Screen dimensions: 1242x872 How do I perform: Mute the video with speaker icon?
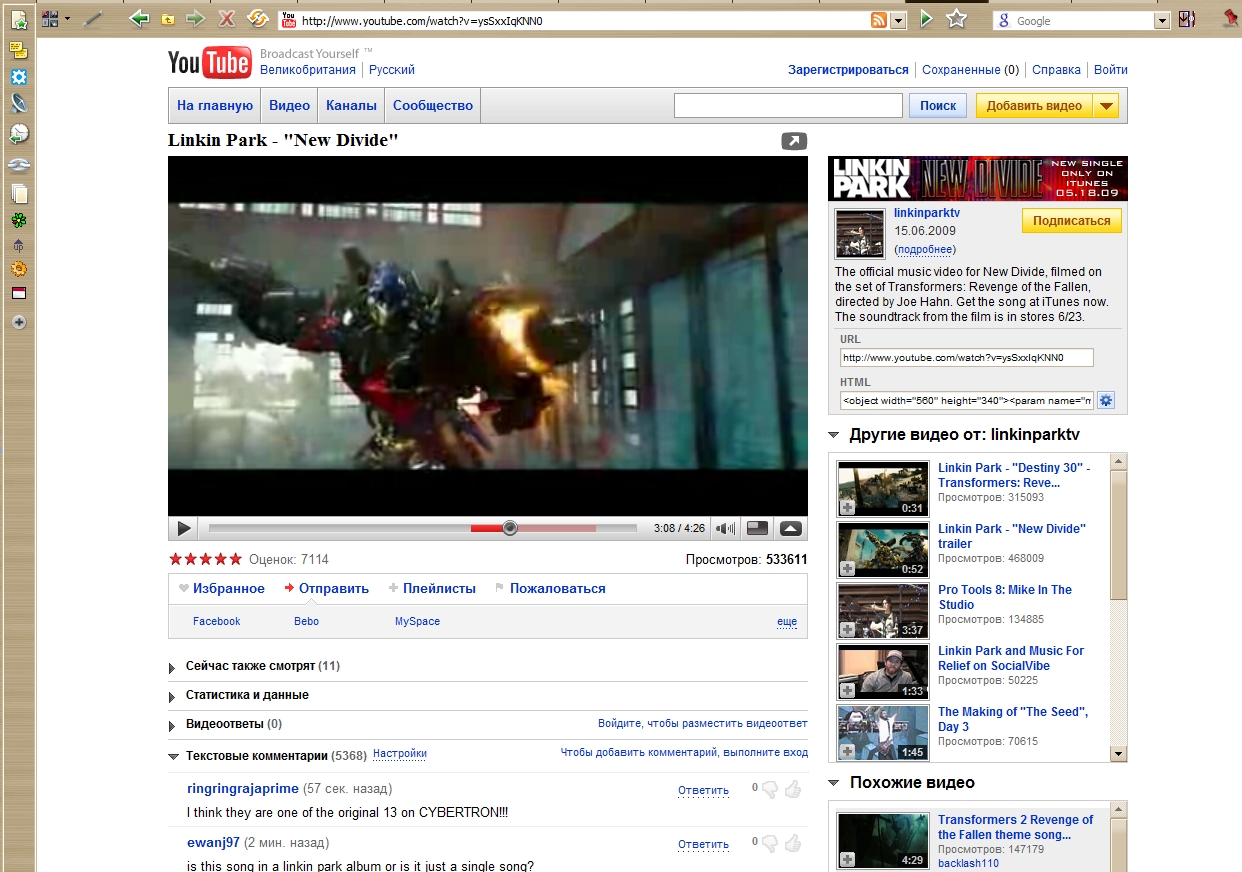pyautogui.click(x=727, y=529)
